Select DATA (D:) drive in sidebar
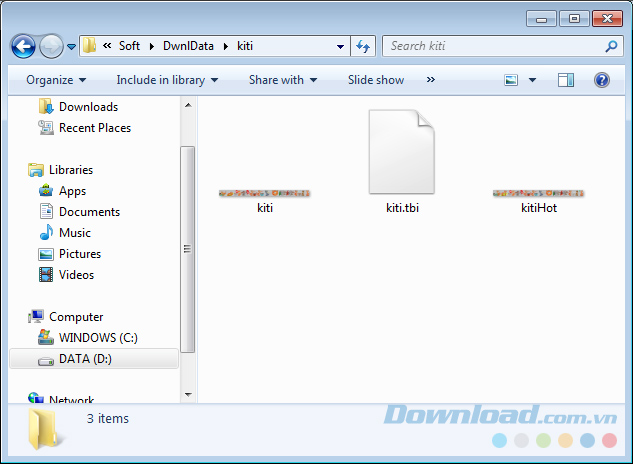 point(84,359)
